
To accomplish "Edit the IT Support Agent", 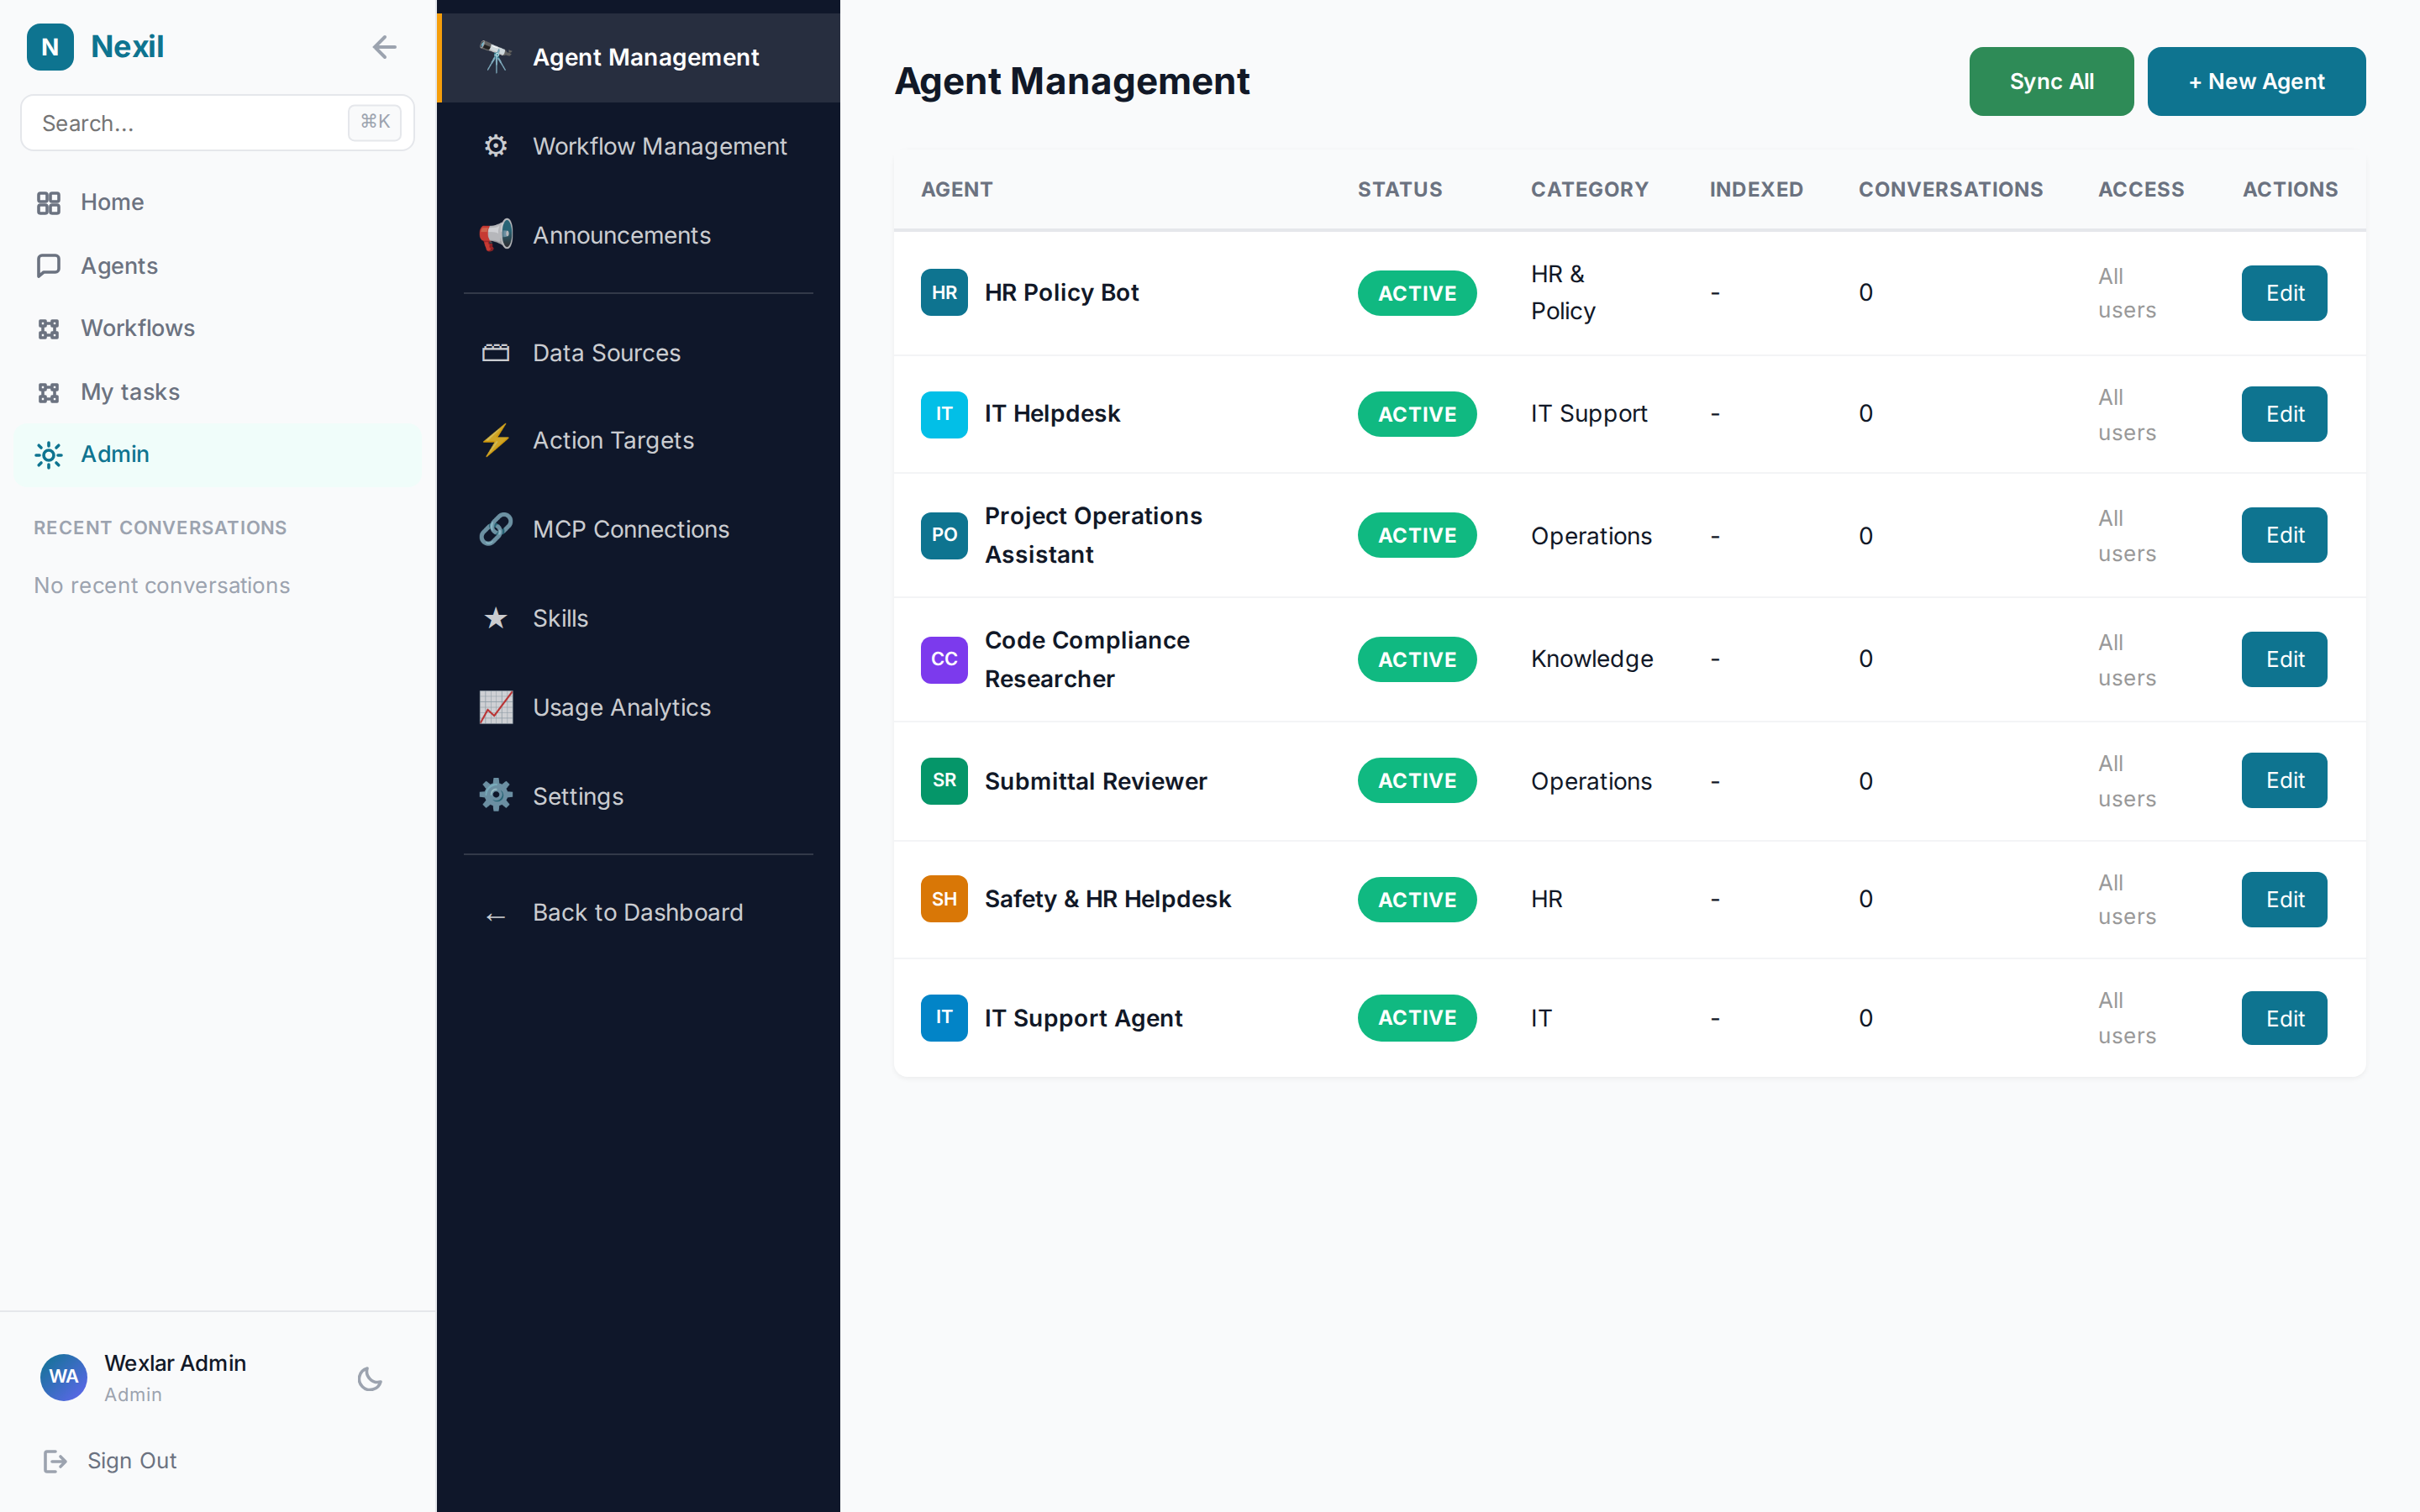I will tap(2284, 1018).
